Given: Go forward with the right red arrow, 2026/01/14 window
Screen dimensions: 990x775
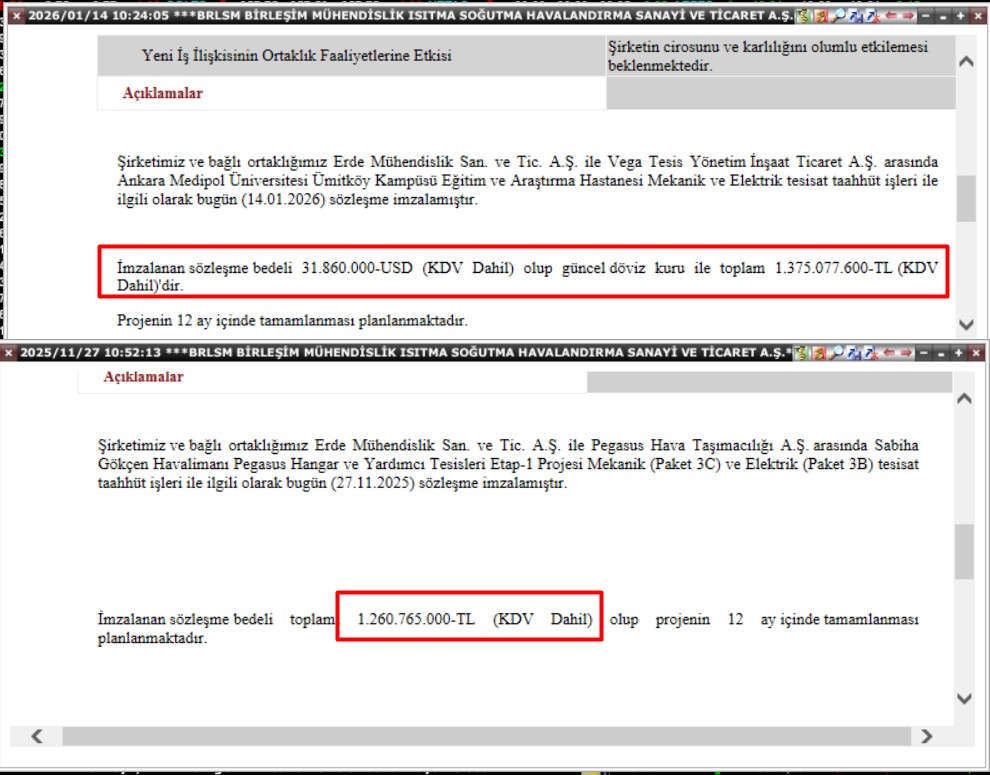Looking at the screenshot, I should tap(908, 16).
